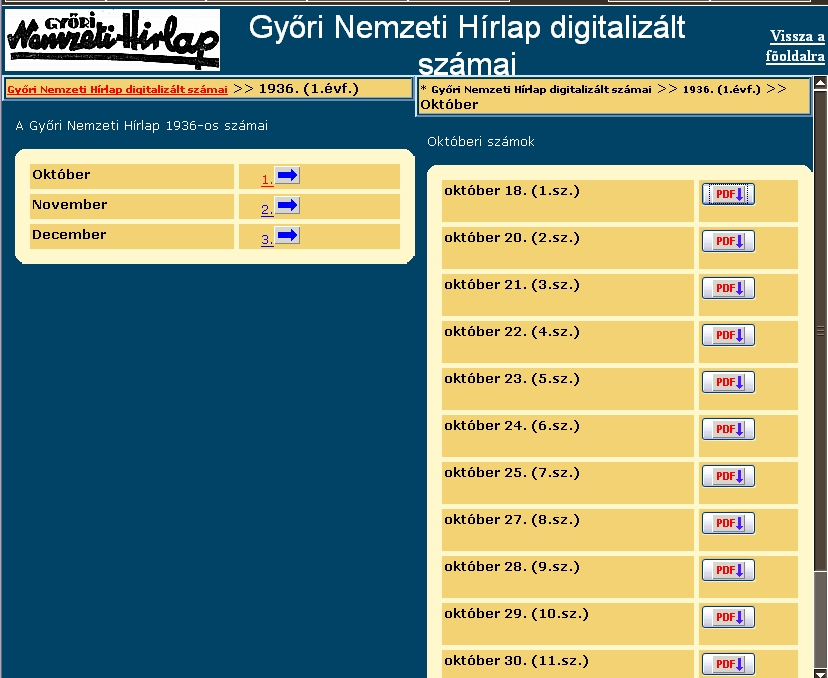Click the Győri Nemzeti Hírlap logo image

pyautogui.click(x=112, y=40)
